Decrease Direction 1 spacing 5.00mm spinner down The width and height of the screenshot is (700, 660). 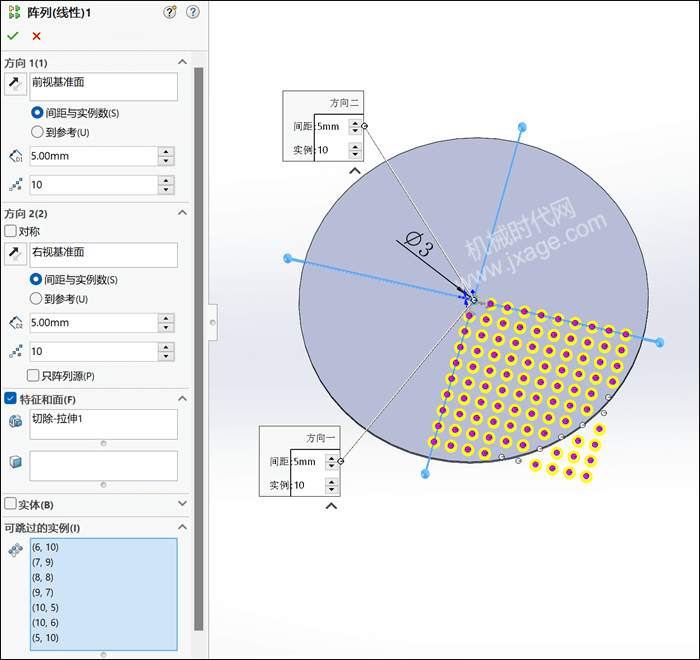pyautogui.click(x=166, y=161)
